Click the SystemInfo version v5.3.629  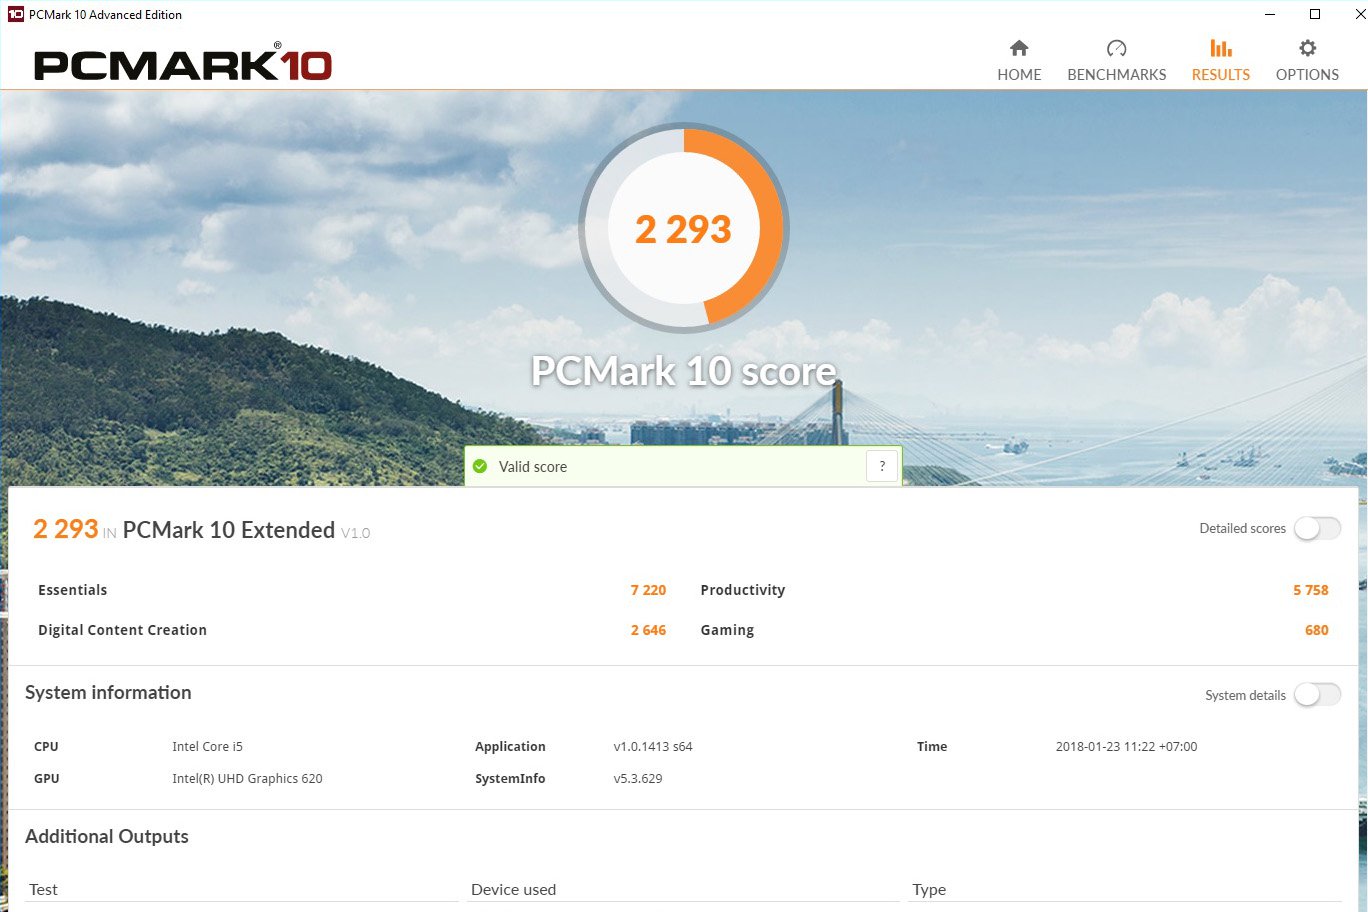(638, 779)
